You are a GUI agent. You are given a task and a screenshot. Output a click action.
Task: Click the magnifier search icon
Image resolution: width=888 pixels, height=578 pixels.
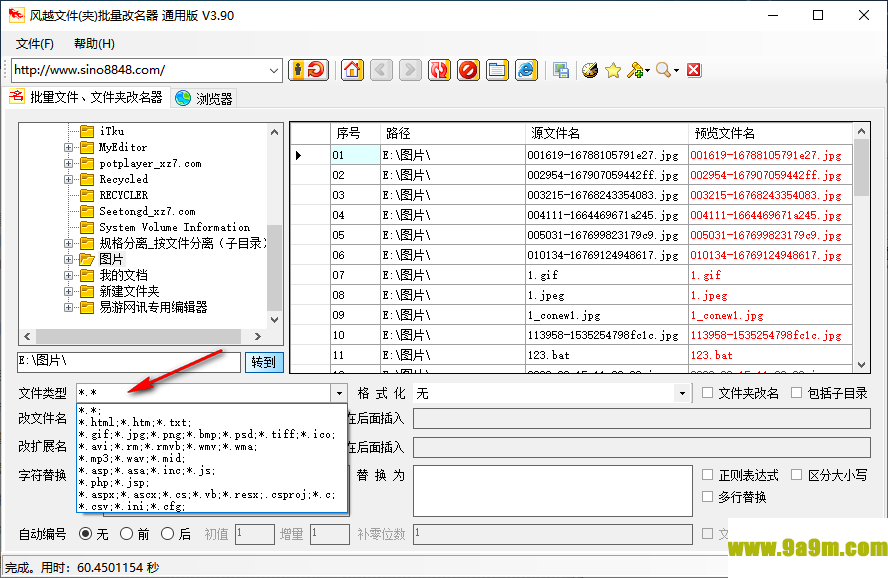(x=663, y=70)
